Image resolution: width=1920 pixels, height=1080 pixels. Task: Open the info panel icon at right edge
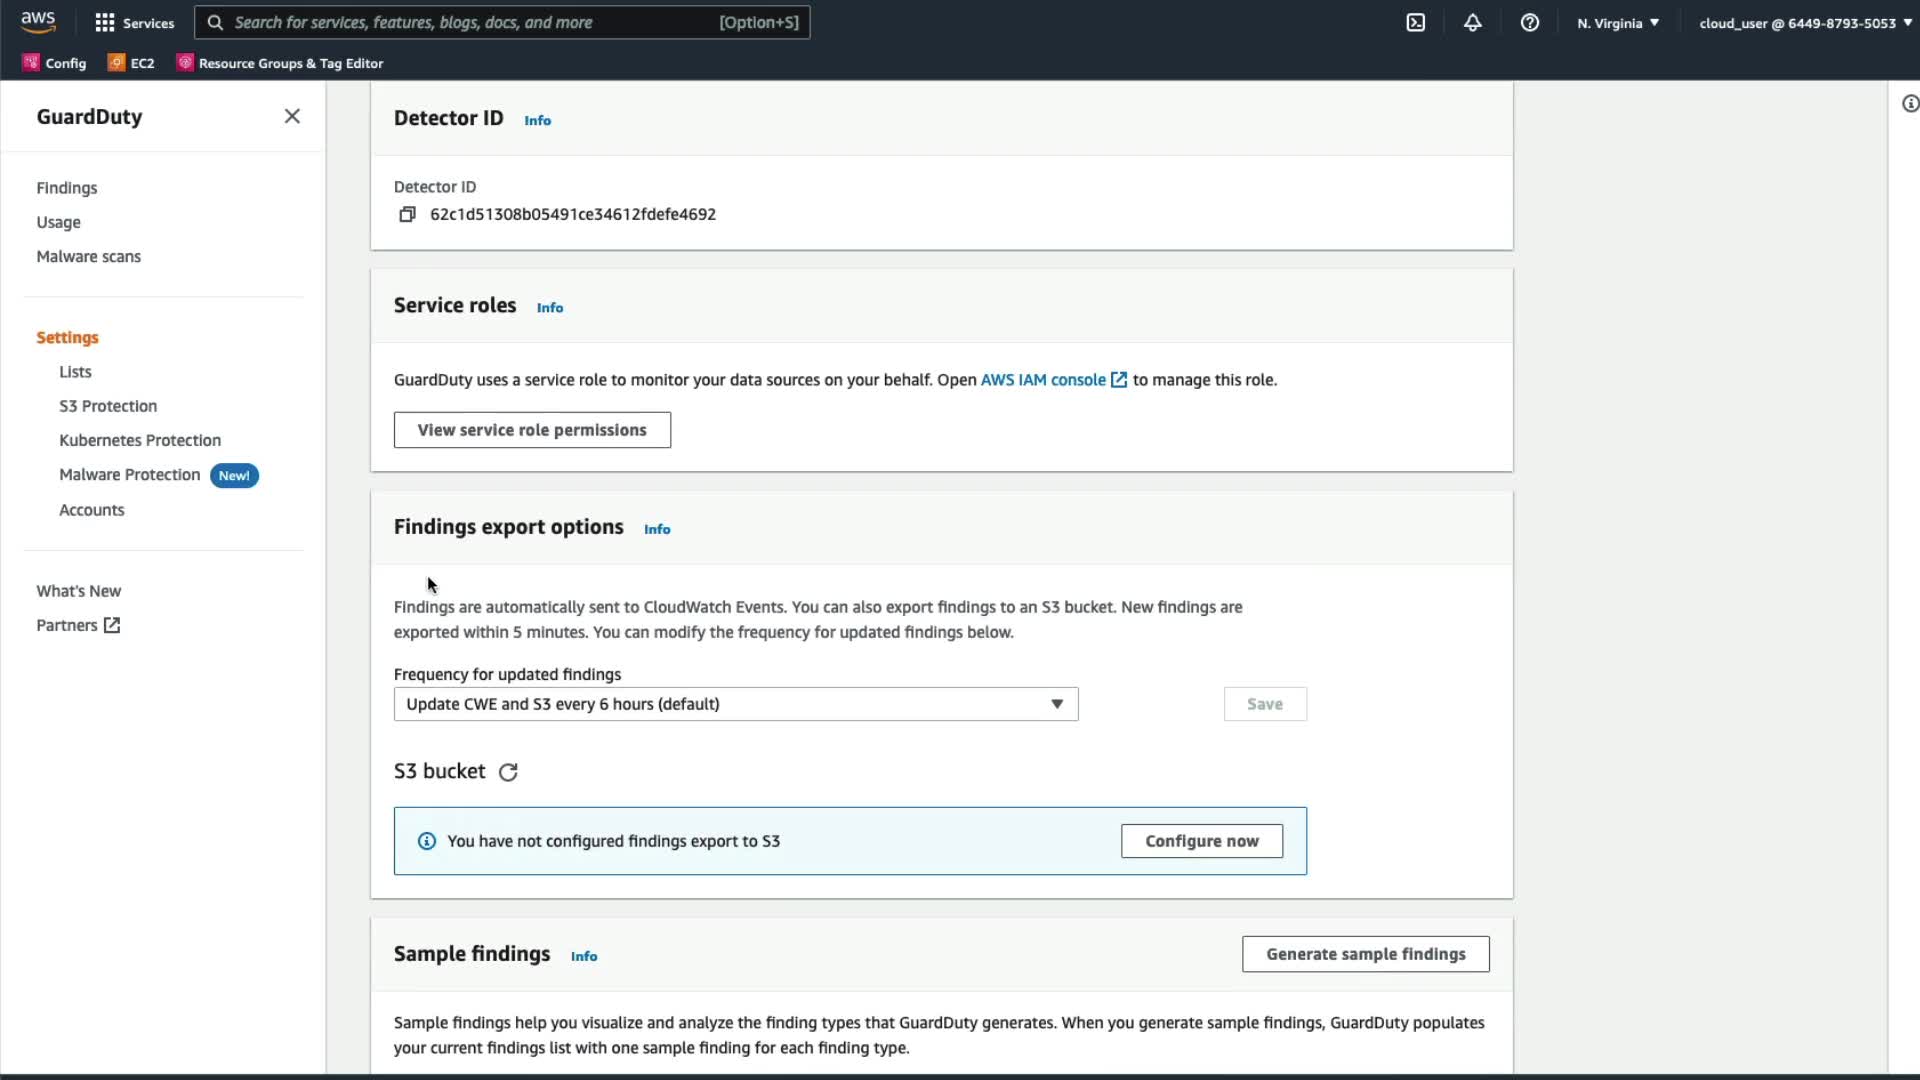pyautogui.click(x=1909, y=104)
